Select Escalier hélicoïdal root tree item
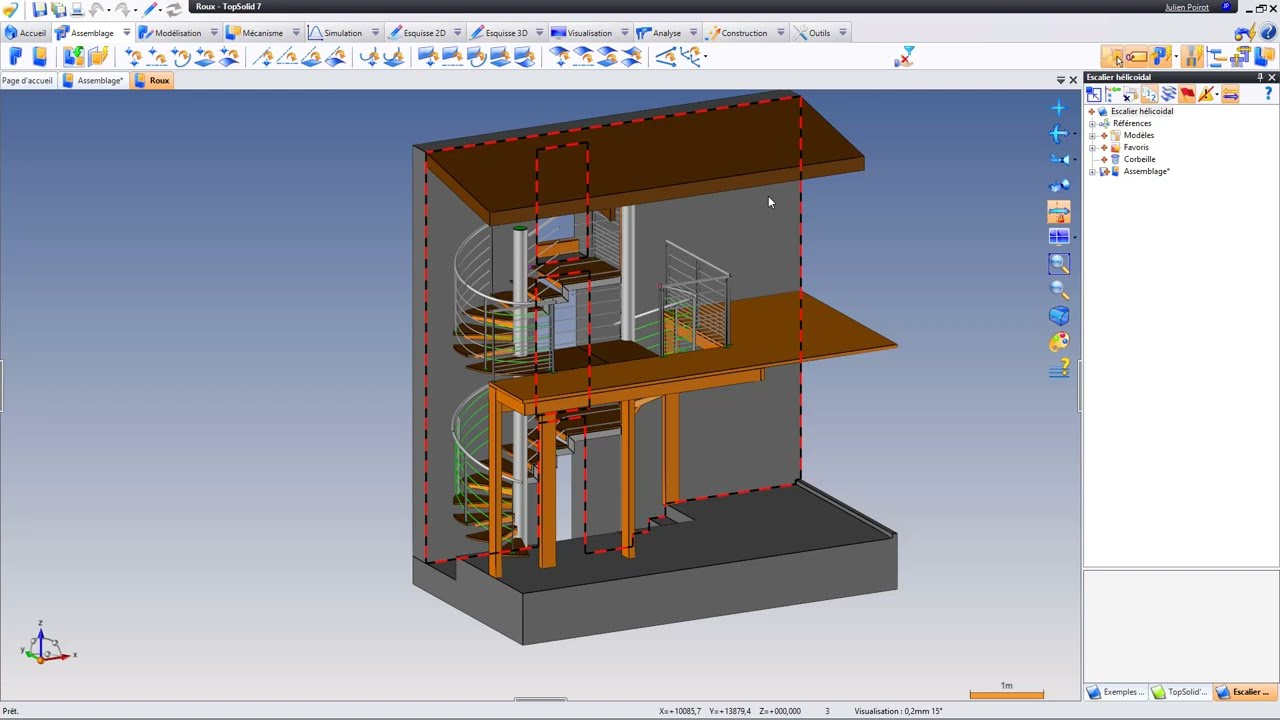The image size is (1280, 720). 1142,111
